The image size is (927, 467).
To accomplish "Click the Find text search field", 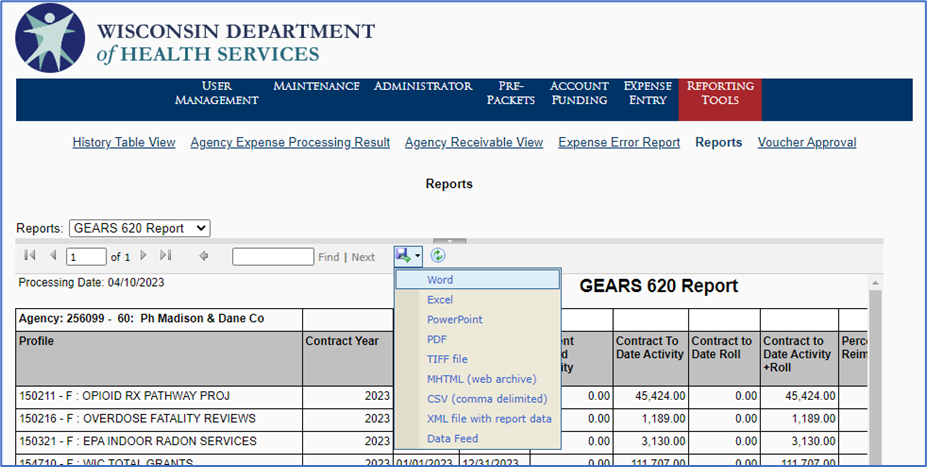I will point(273,257).
